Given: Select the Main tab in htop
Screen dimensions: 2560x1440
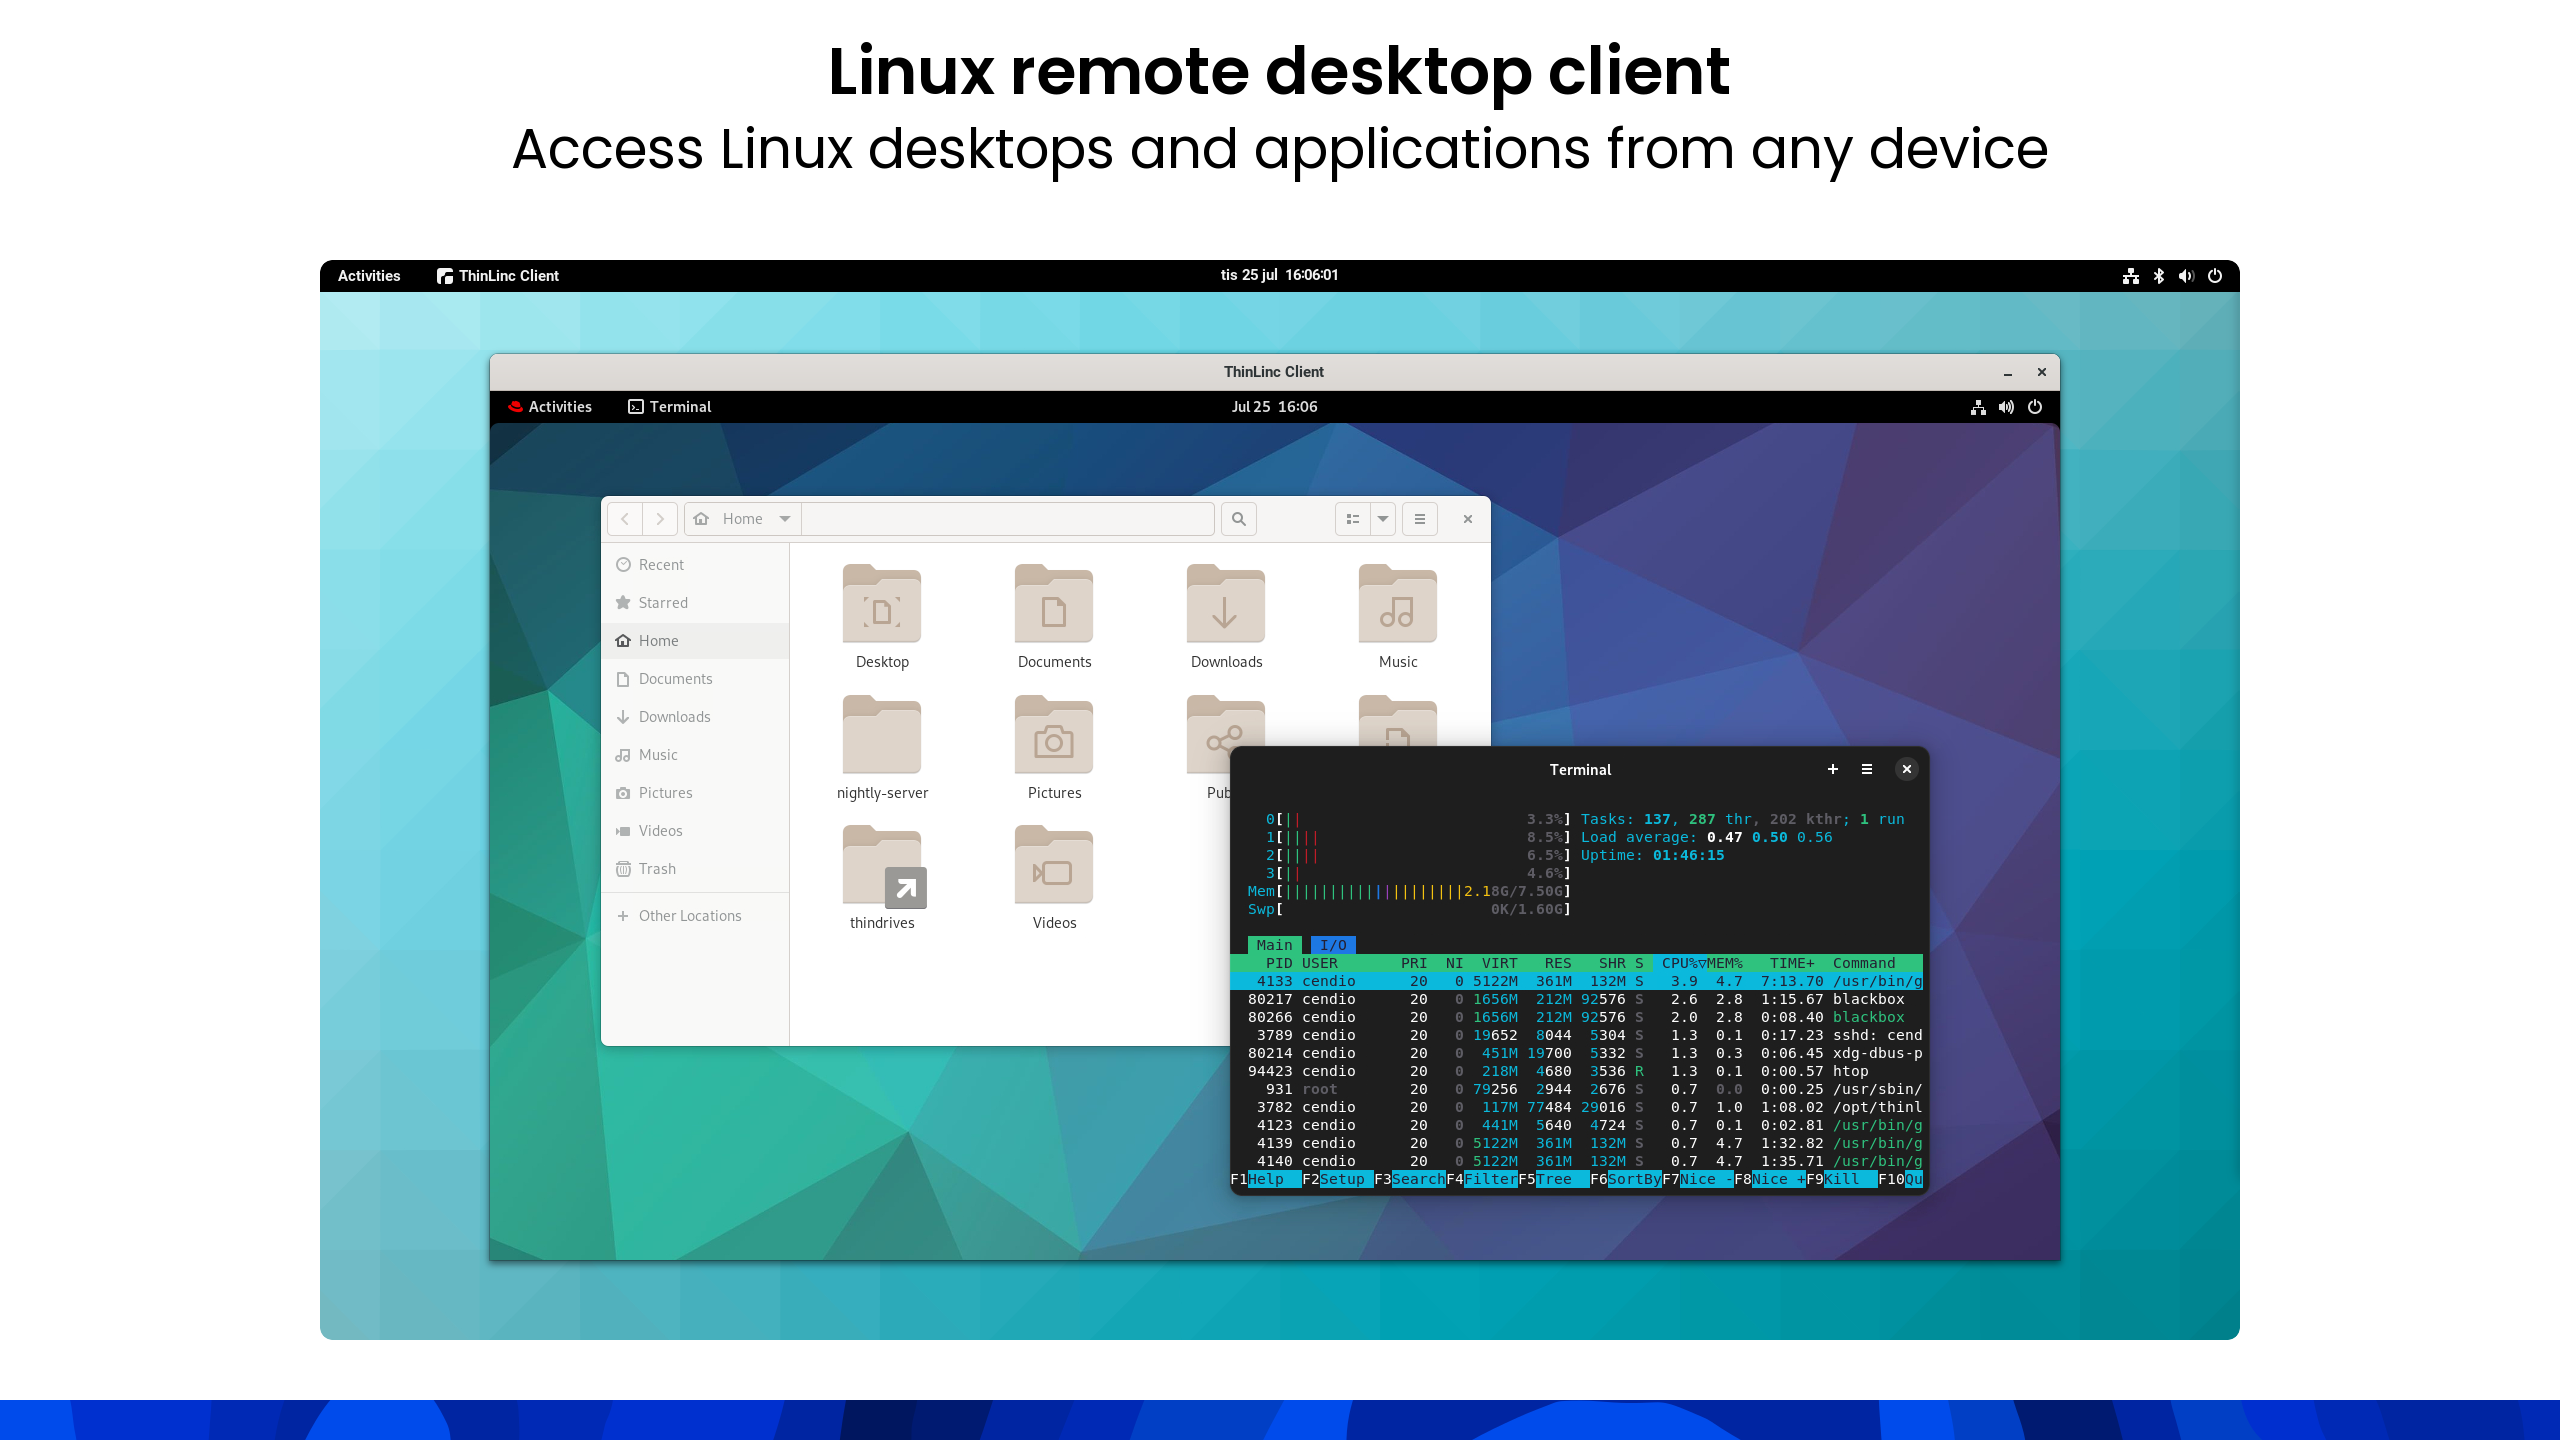Looking at the screenshot, I should pos(1274,945).
